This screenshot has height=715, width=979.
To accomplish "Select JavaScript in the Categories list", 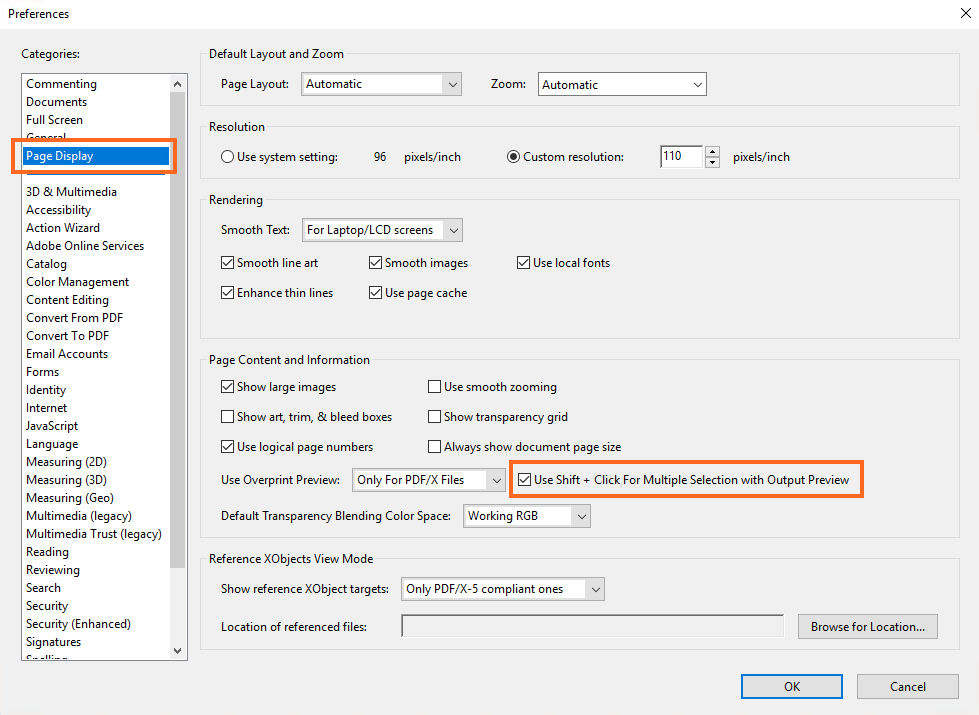I will pyautogui.click(x=51, y=425).
